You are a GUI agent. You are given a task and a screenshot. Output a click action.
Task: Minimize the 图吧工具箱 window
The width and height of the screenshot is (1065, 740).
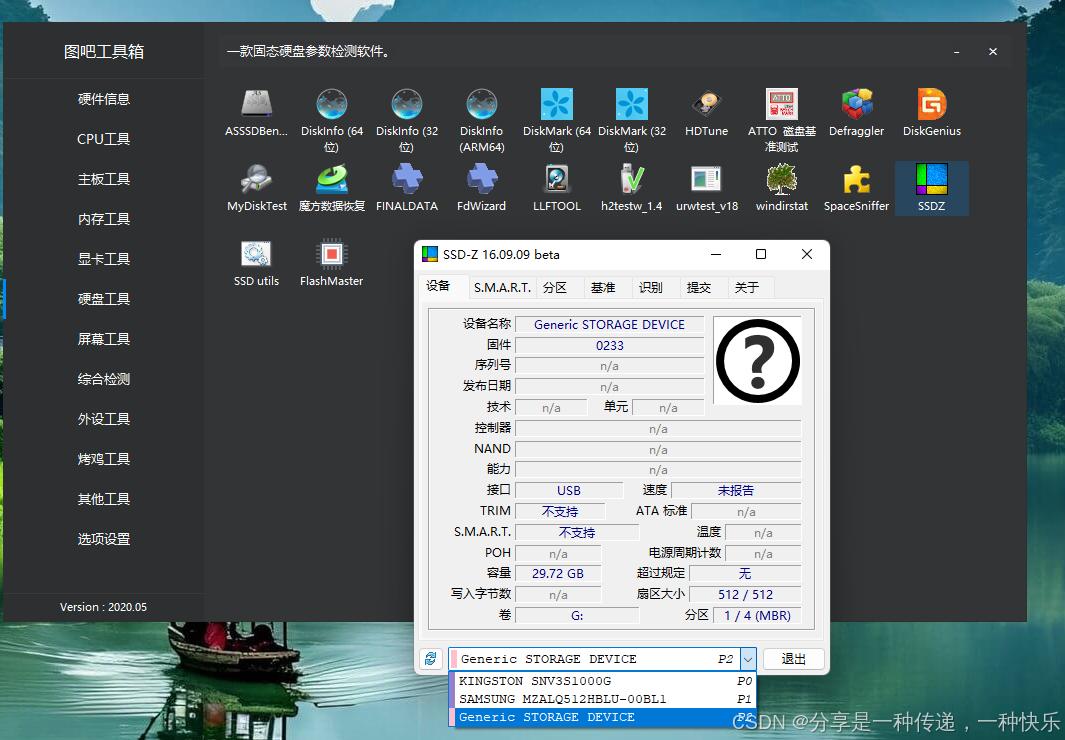tap(956, 52)
